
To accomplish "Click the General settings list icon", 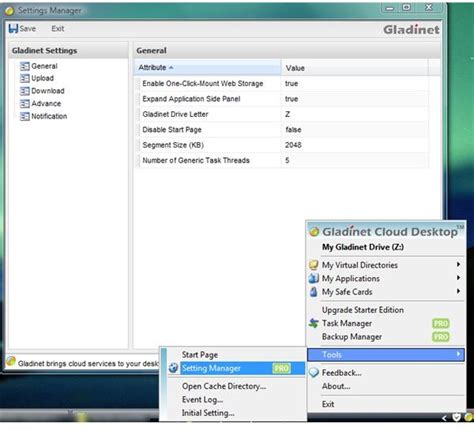I will (24, 66).
